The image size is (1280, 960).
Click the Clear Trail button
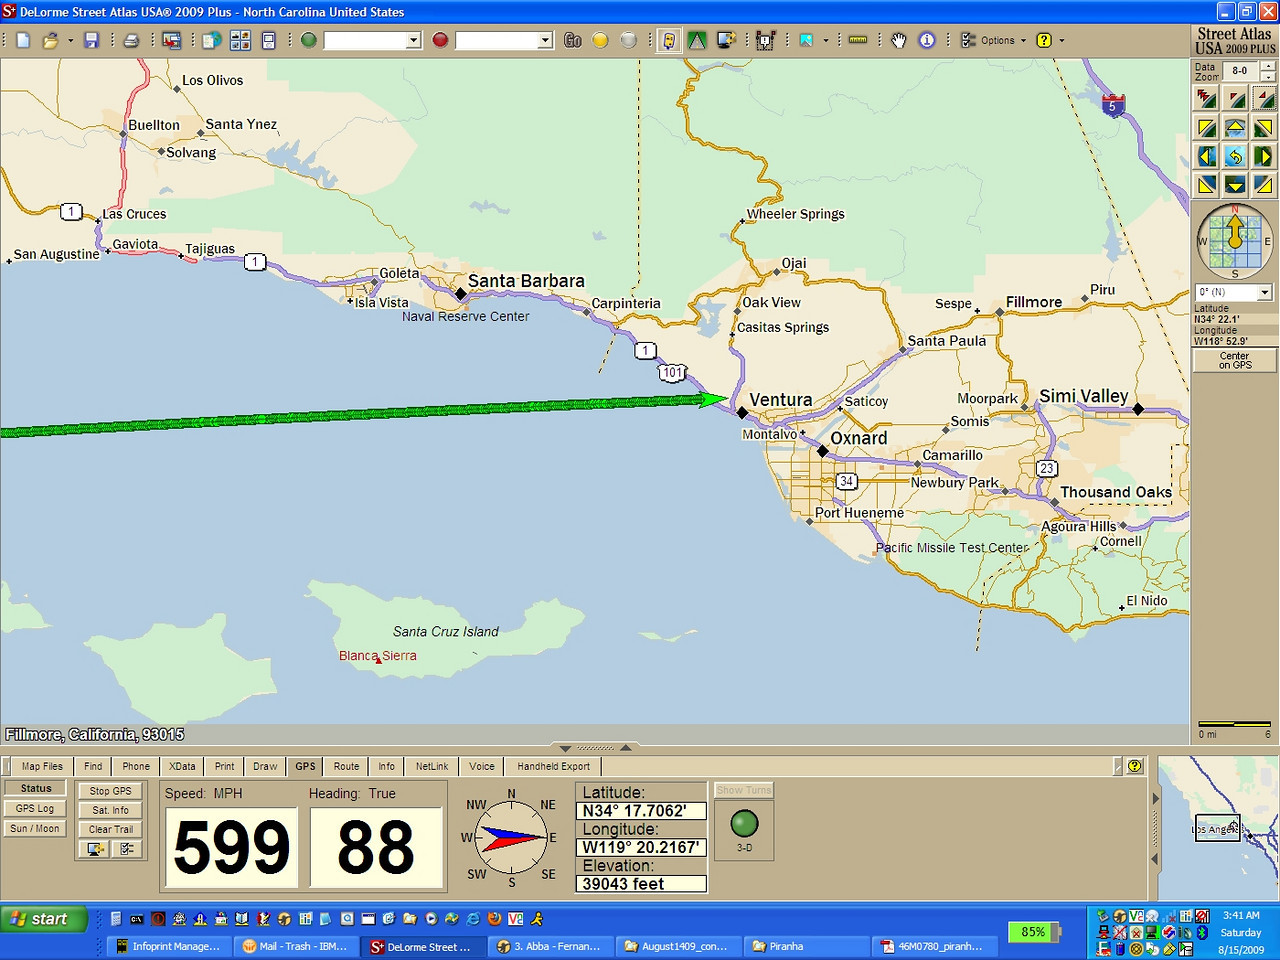point(110,829)
